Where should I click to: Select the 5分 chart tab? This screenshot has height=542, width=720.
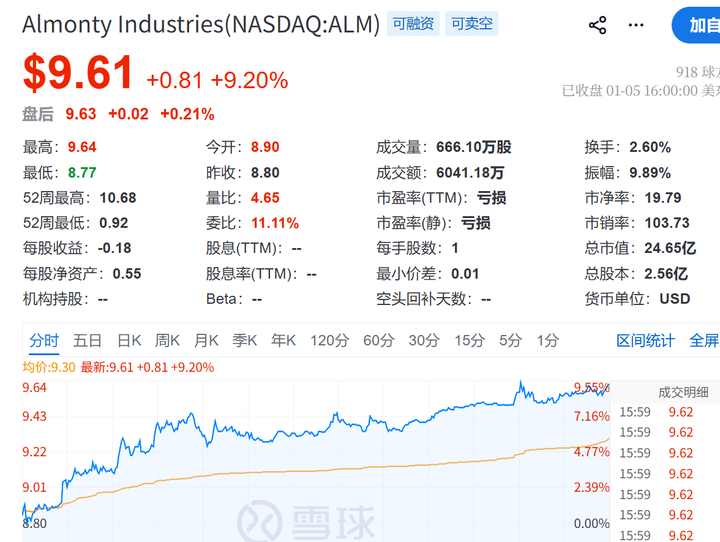[x=511, y=341]
